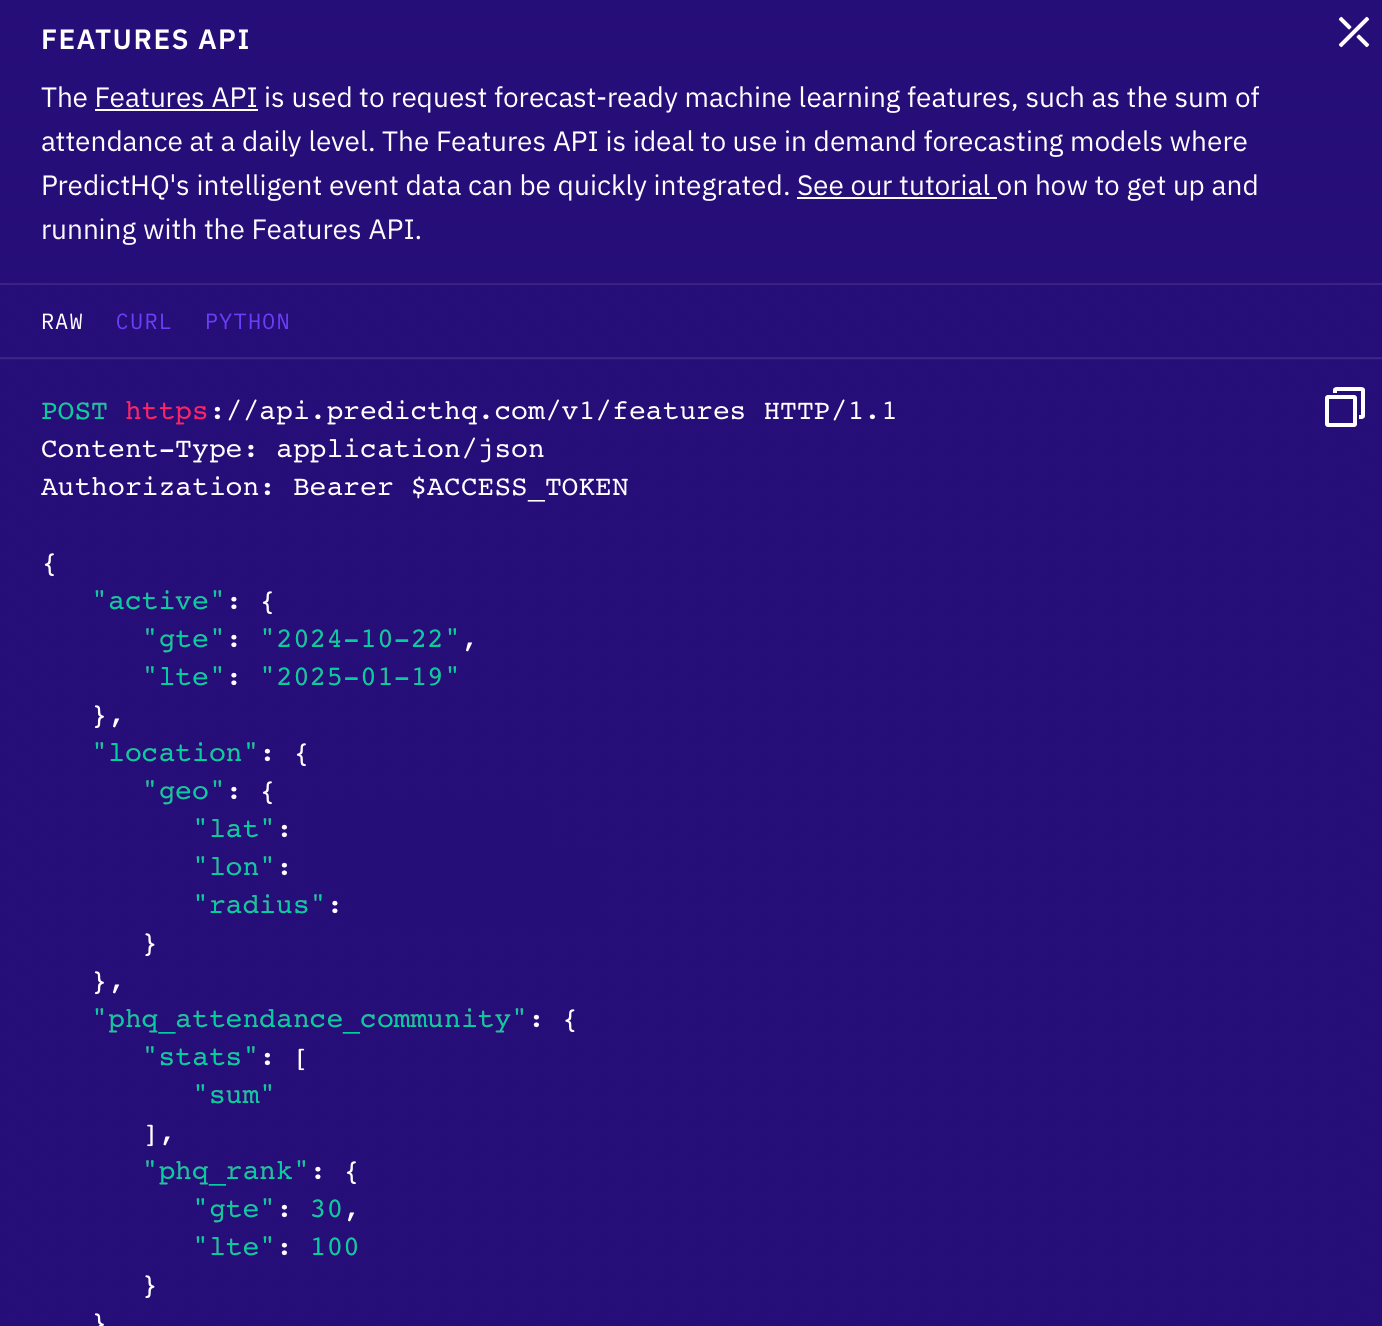
Task: Click the $ACCESS_TOKEN placeholder
Action: [520, 487]
